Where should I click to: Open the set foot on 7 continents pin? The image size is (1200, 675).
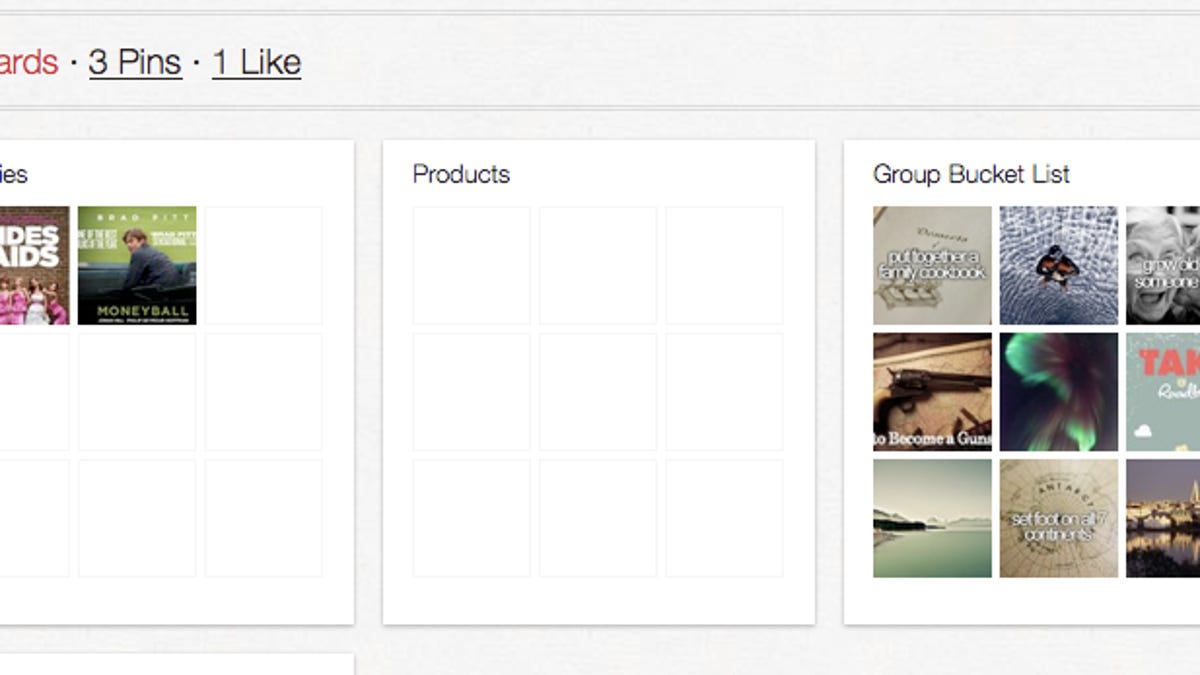(1059, 518)
